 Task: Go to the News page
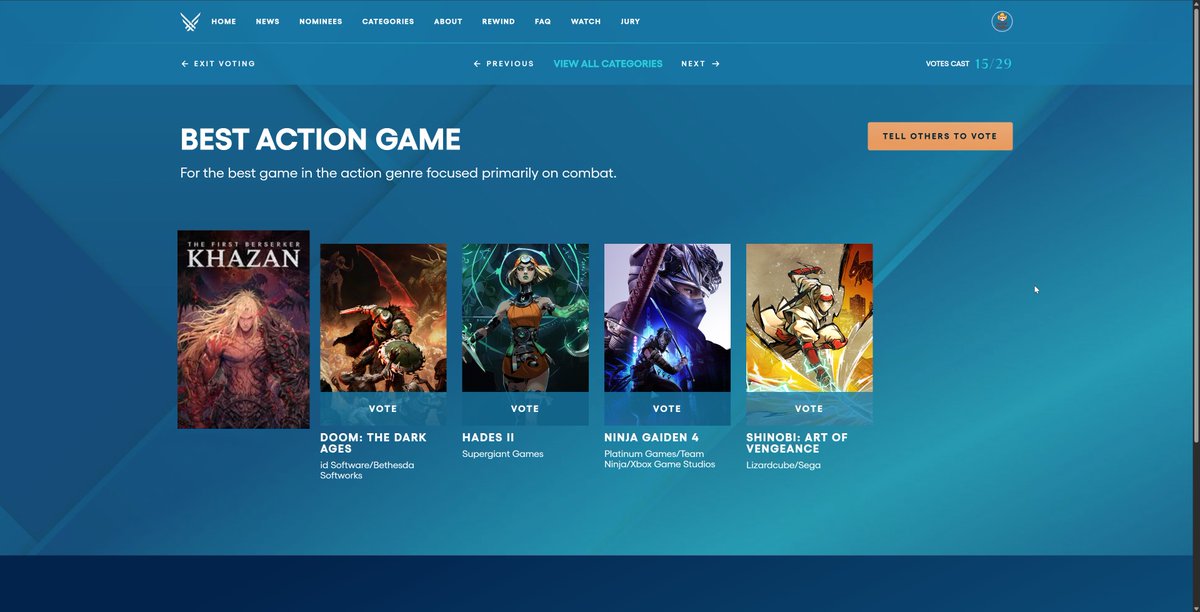(267, 21)
